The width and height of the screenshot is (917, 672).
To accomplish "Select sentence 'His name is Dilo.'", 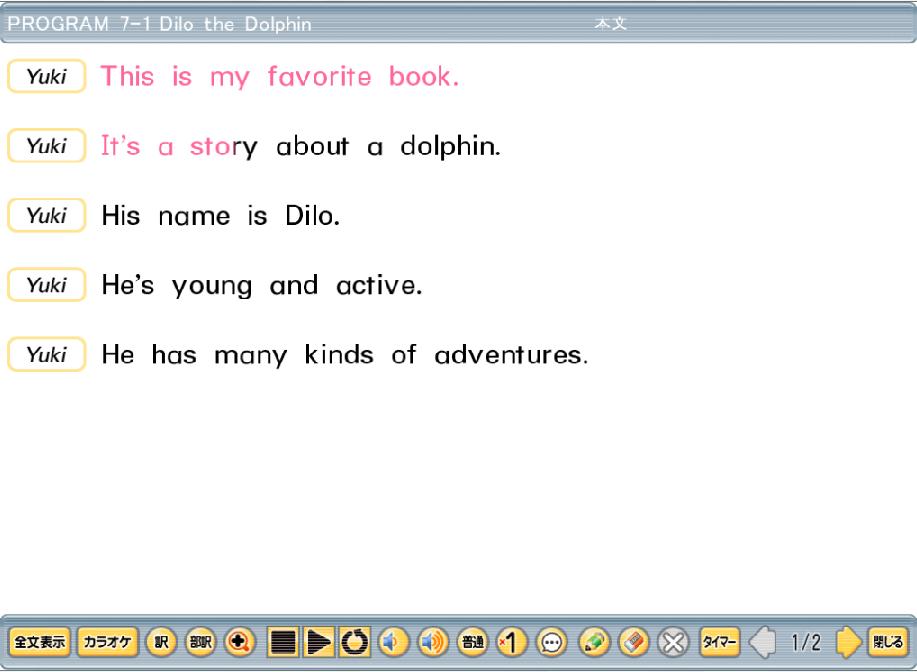I will (220, 216).
